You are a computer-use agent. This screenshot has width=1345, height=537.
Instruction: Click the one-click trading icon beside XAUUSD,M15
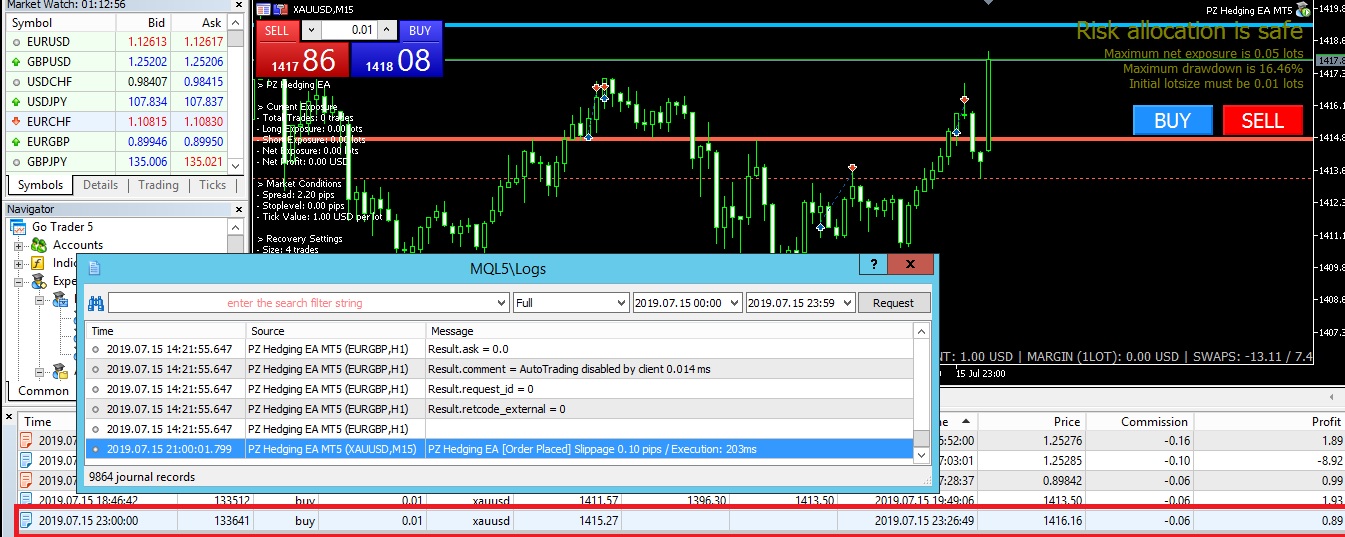click(281, 9)
